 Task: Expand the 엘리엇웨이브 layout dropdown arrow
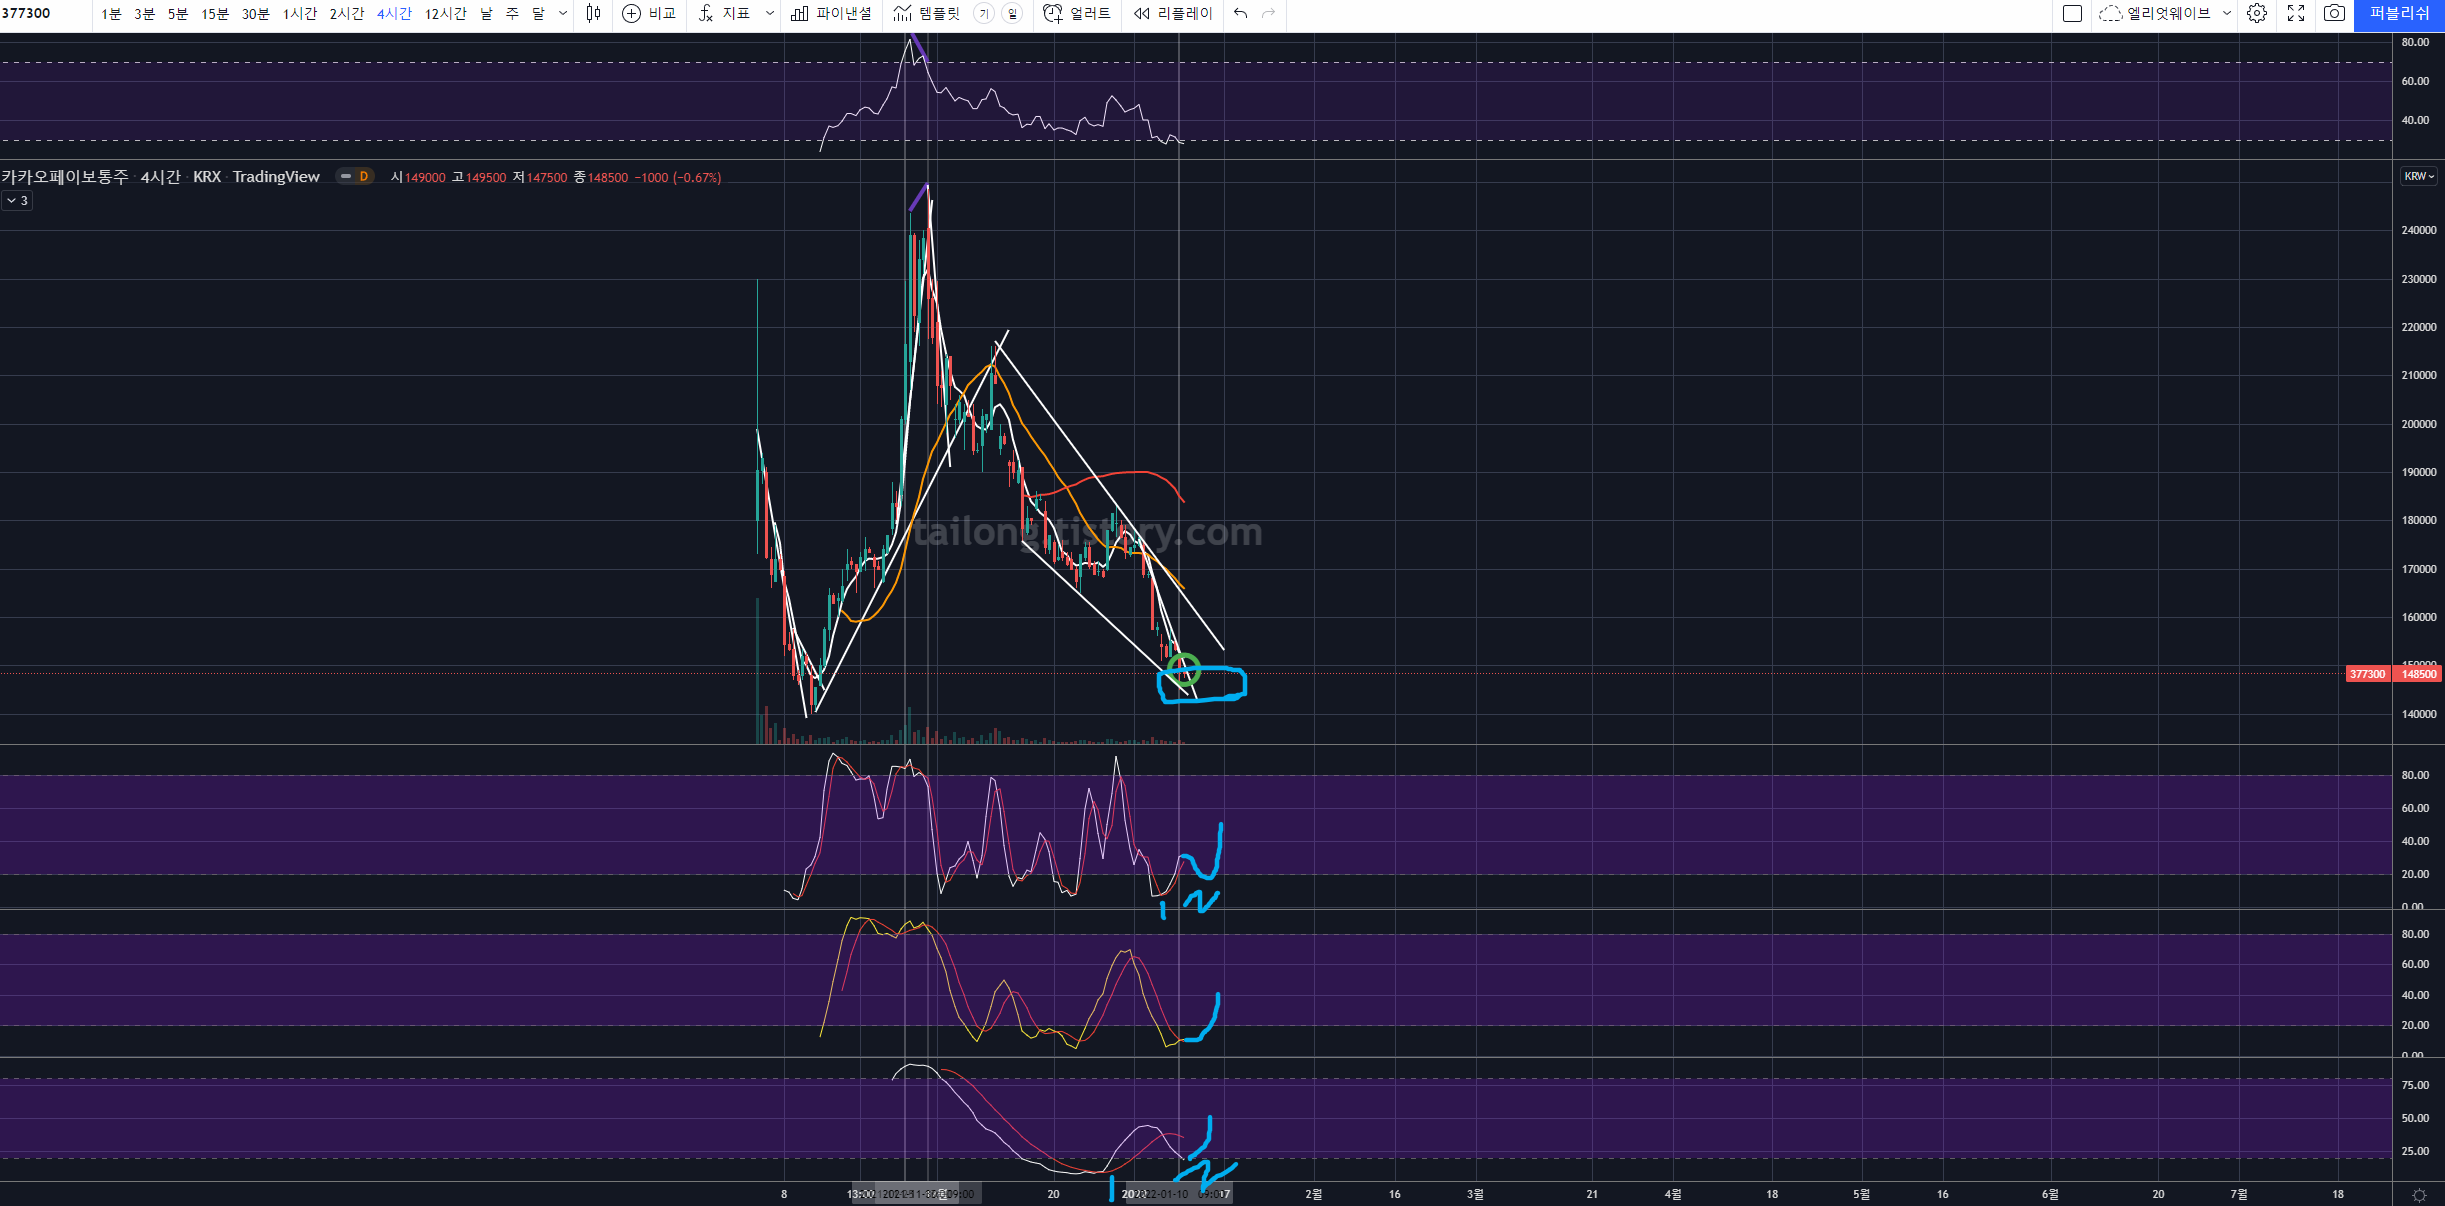[x=2227, y=13]
